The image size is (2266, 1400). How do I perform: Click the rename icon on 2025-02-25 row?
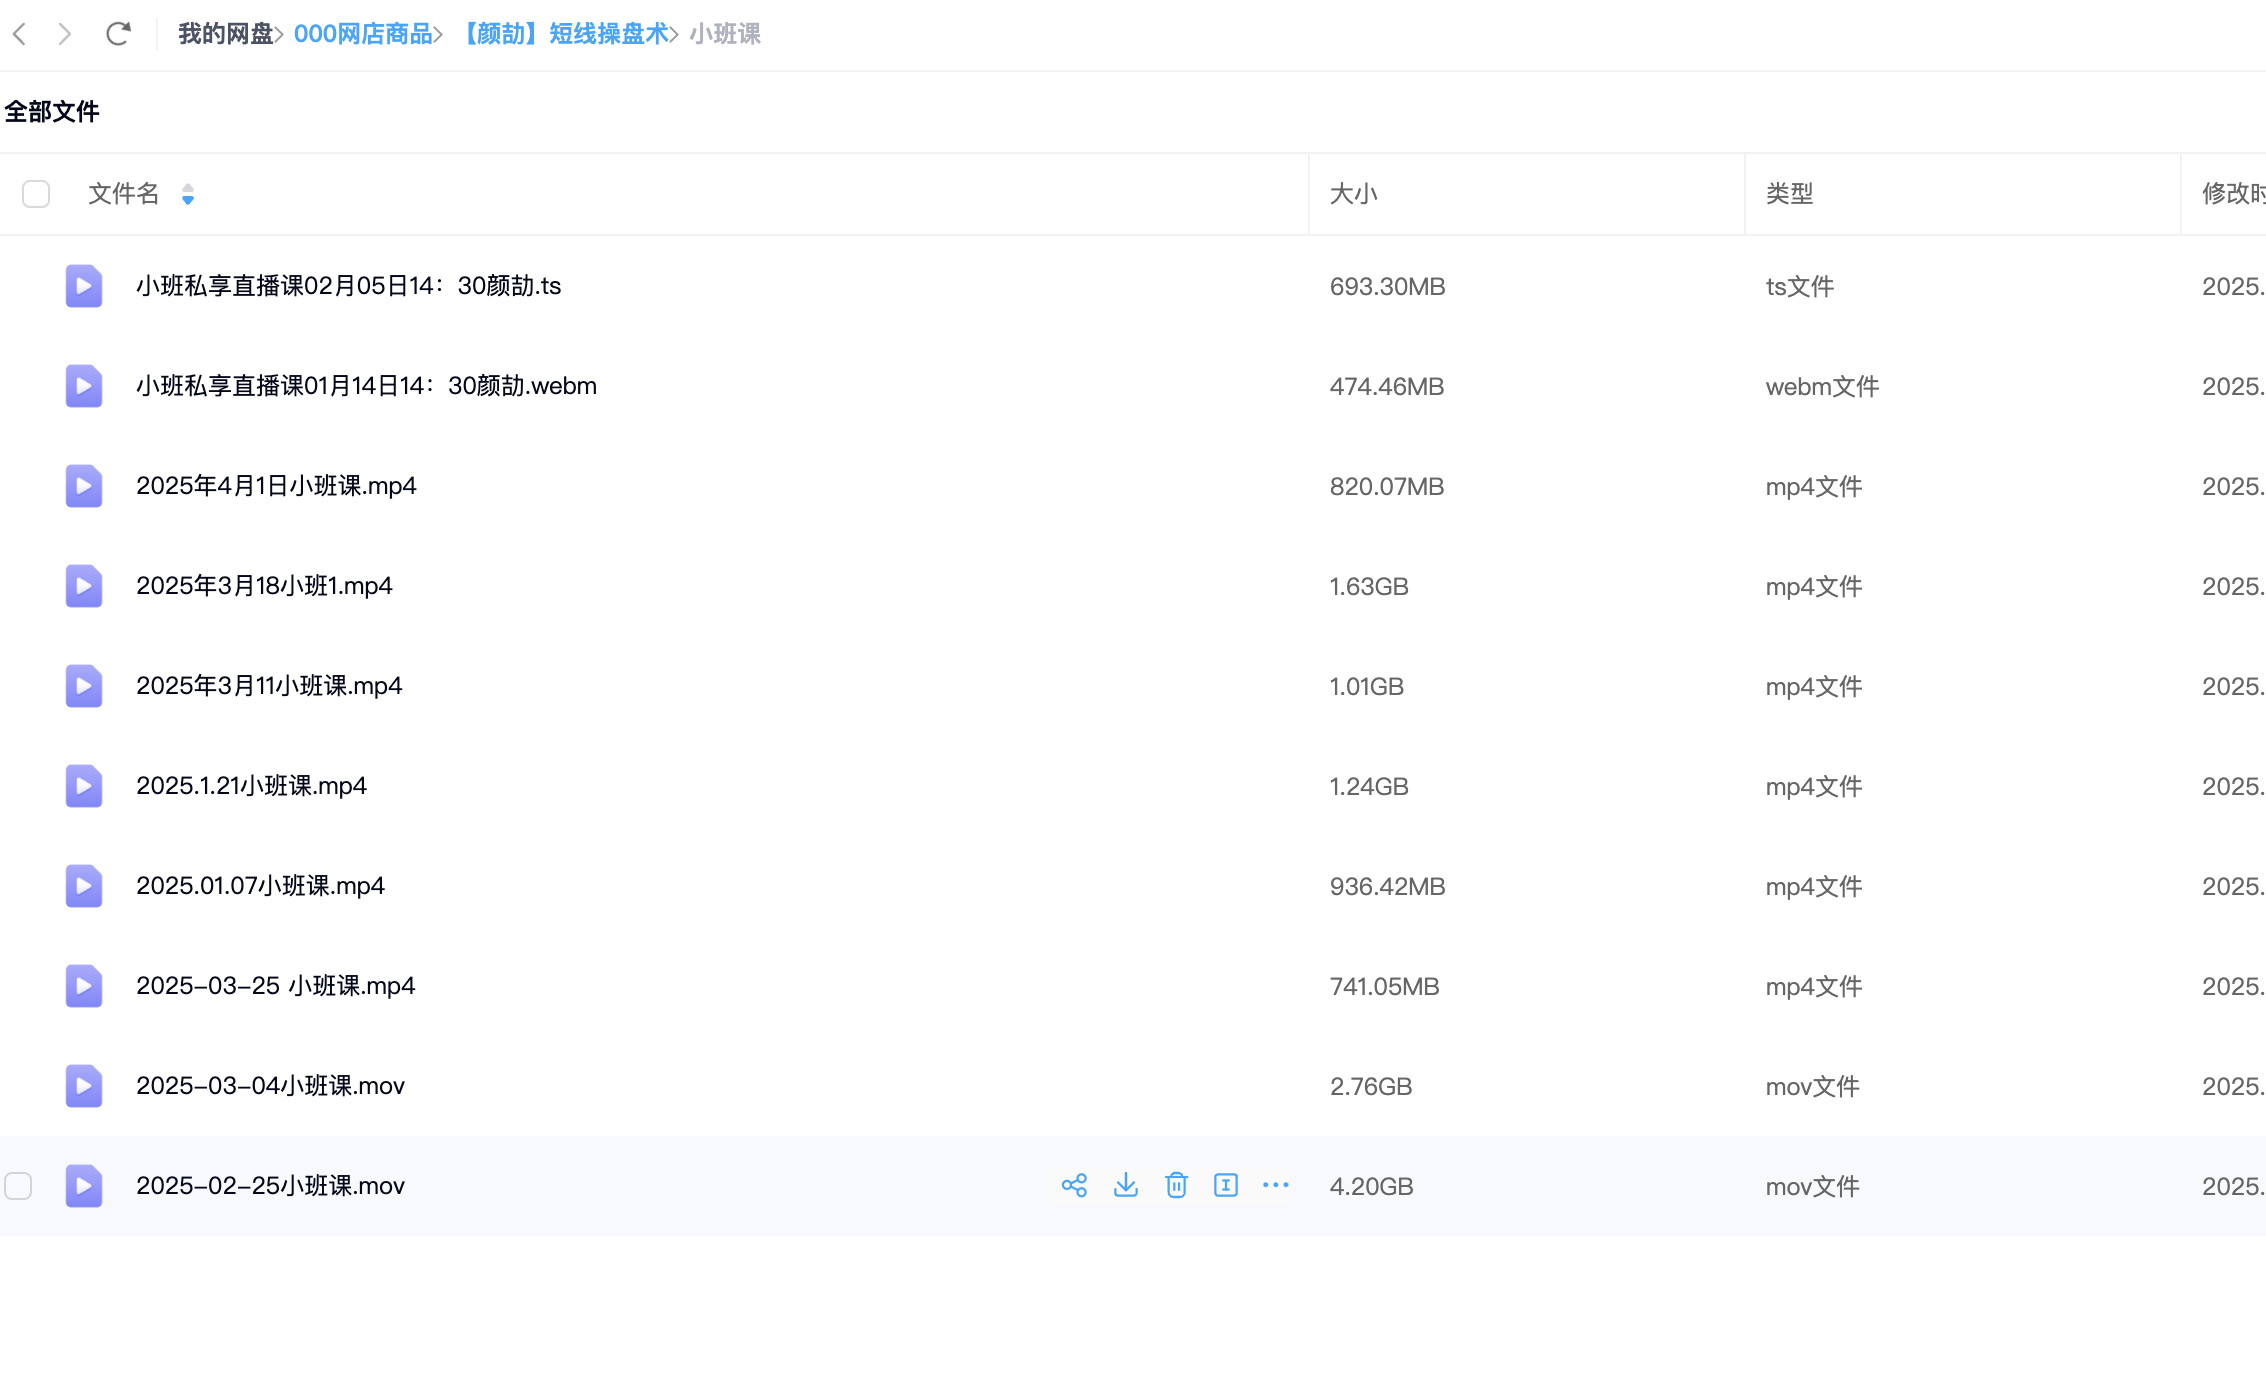(1226, 1186)
